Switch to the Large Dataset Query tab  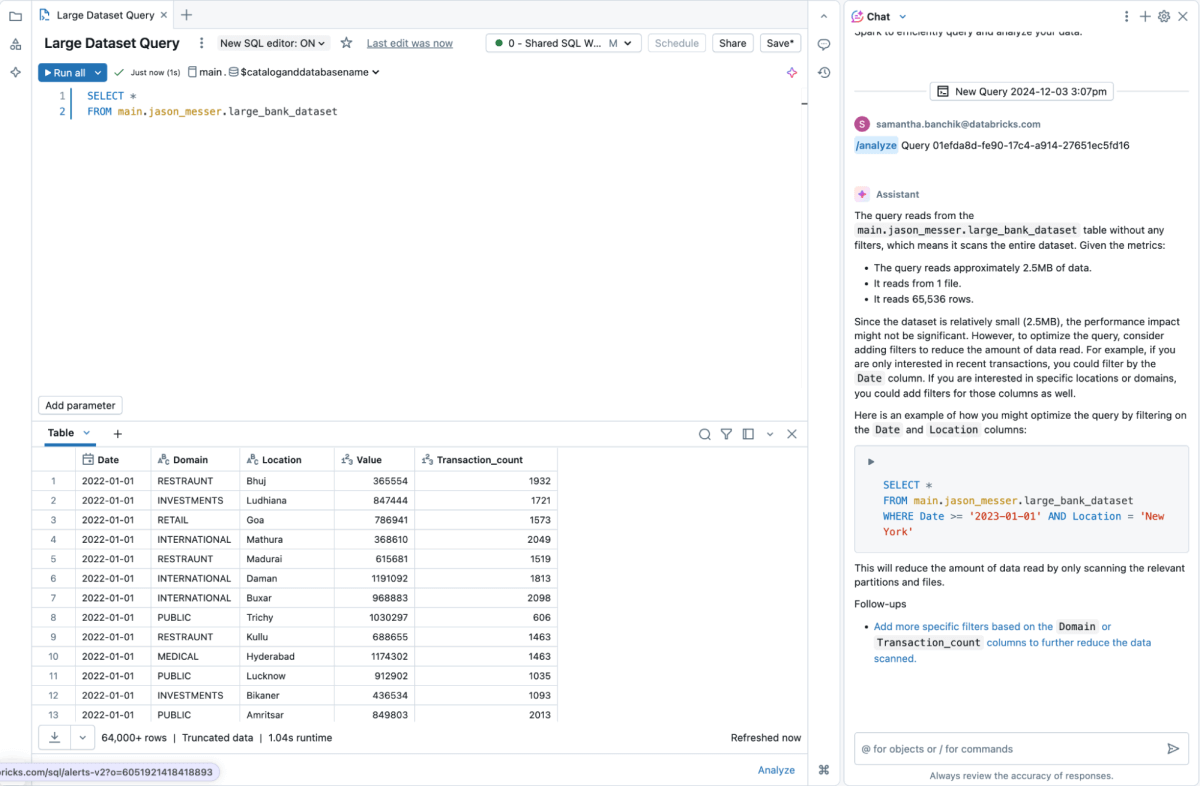click(103, 15)
